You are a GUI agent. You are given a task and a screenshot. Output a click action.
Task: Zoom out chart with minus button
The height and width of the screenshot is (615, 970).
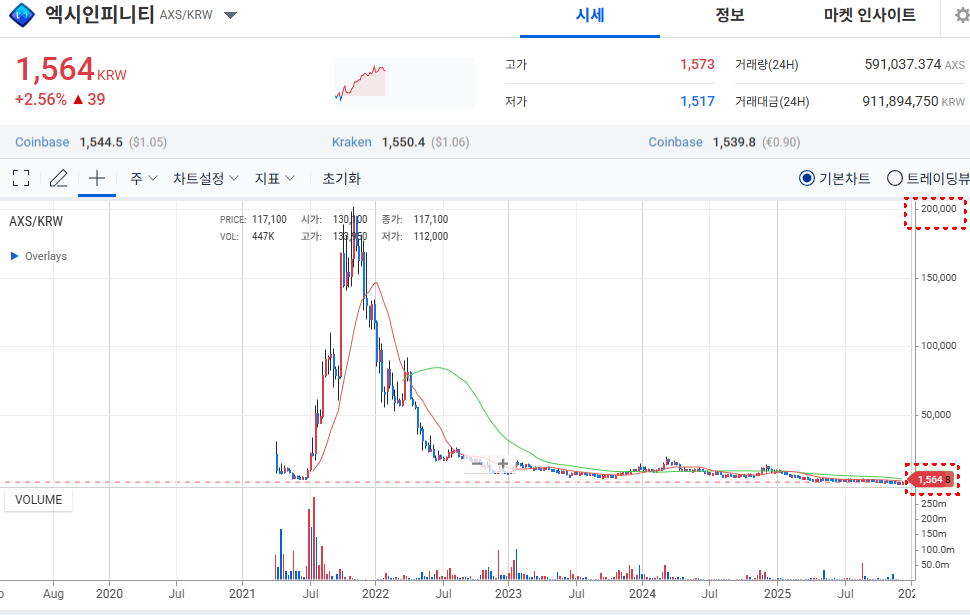[477, 463]
